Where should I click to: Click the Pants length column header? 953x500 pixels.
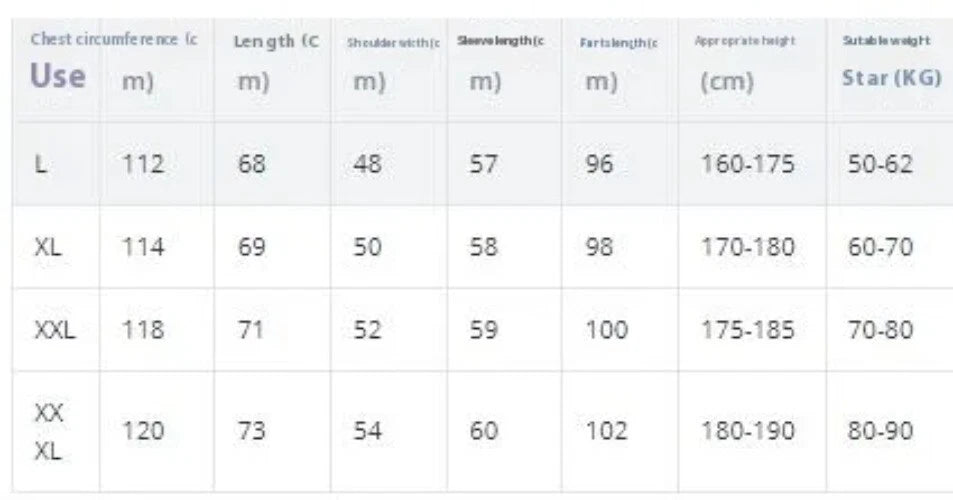coord(619,62)
